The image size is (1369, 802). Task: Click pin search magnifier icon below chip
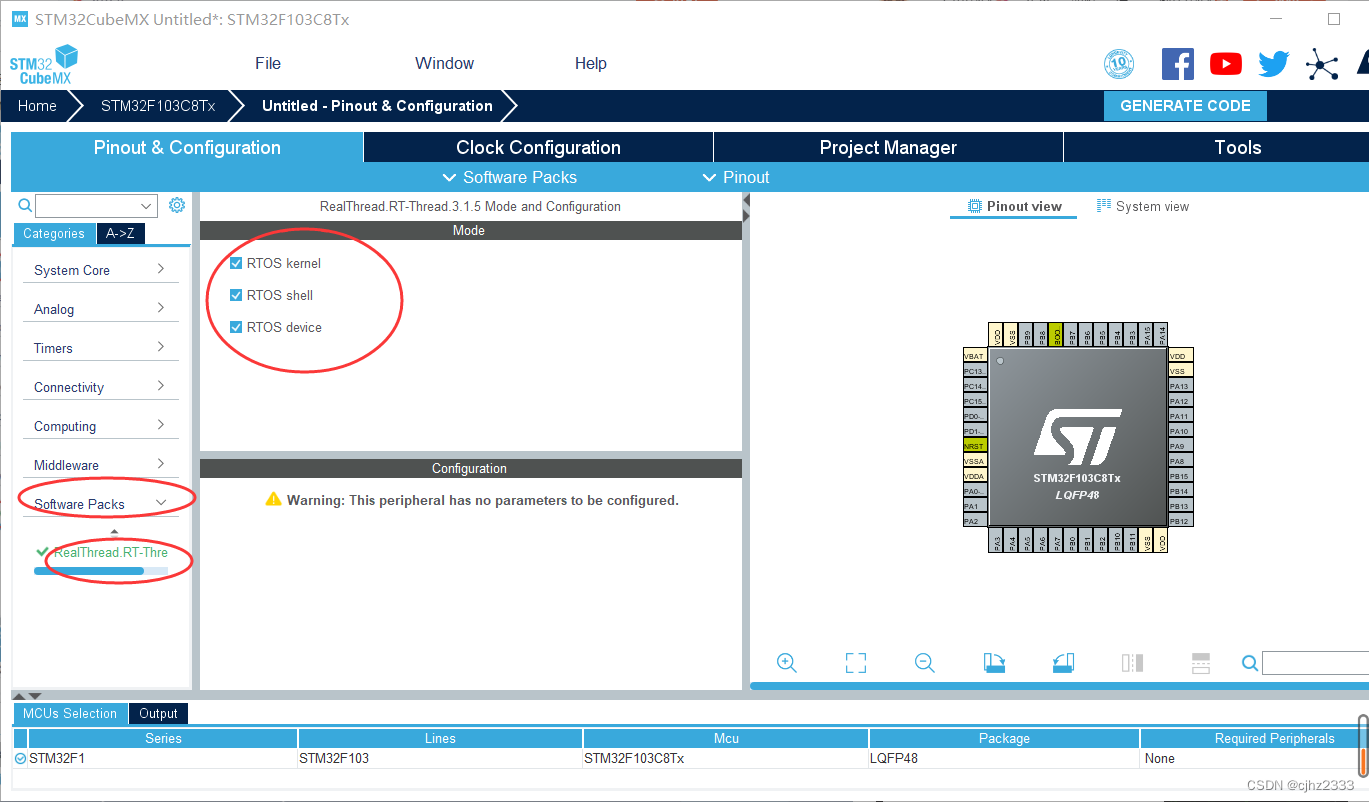pos(1250,663)
